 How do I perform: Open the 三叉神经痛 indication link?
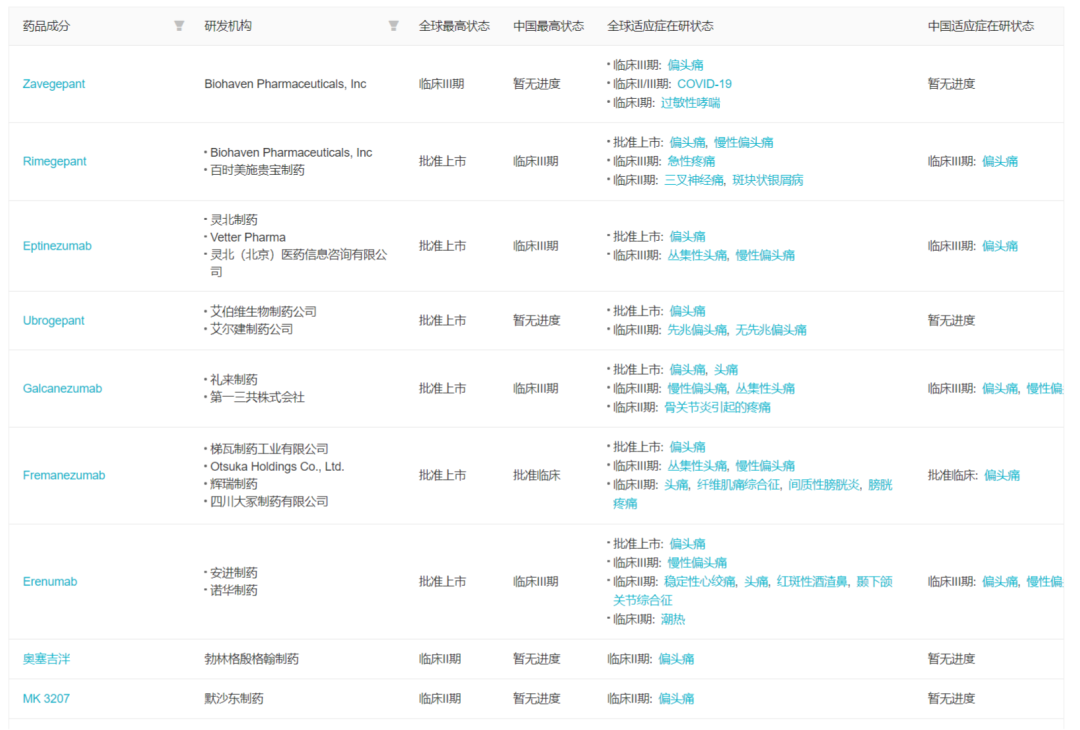pos(694,180)
